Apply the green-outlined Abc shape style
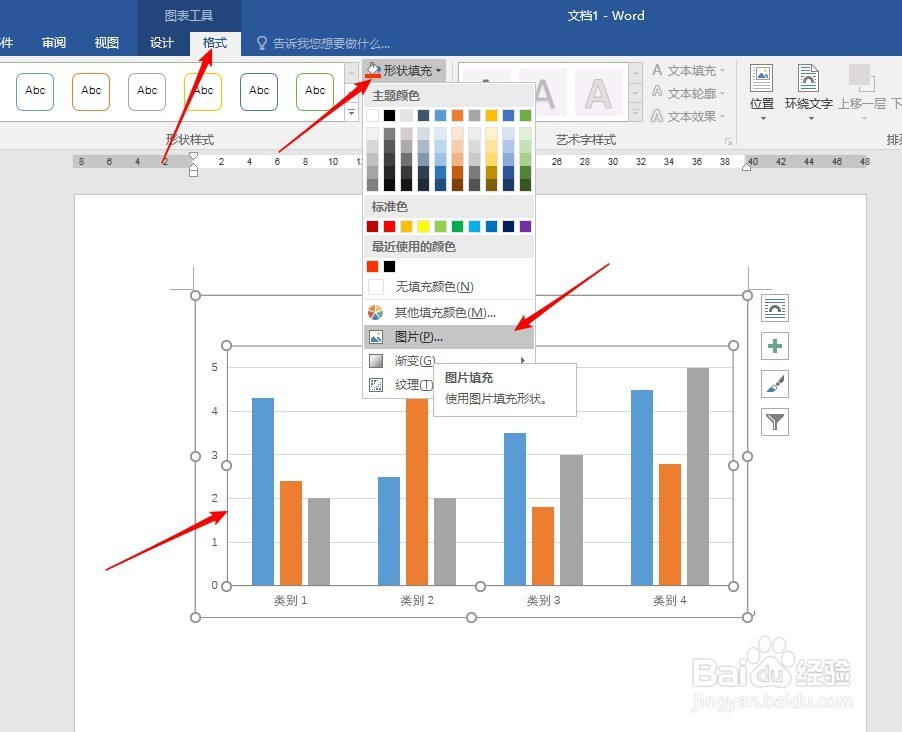902x732 pixels. click(x=315, y=91)
